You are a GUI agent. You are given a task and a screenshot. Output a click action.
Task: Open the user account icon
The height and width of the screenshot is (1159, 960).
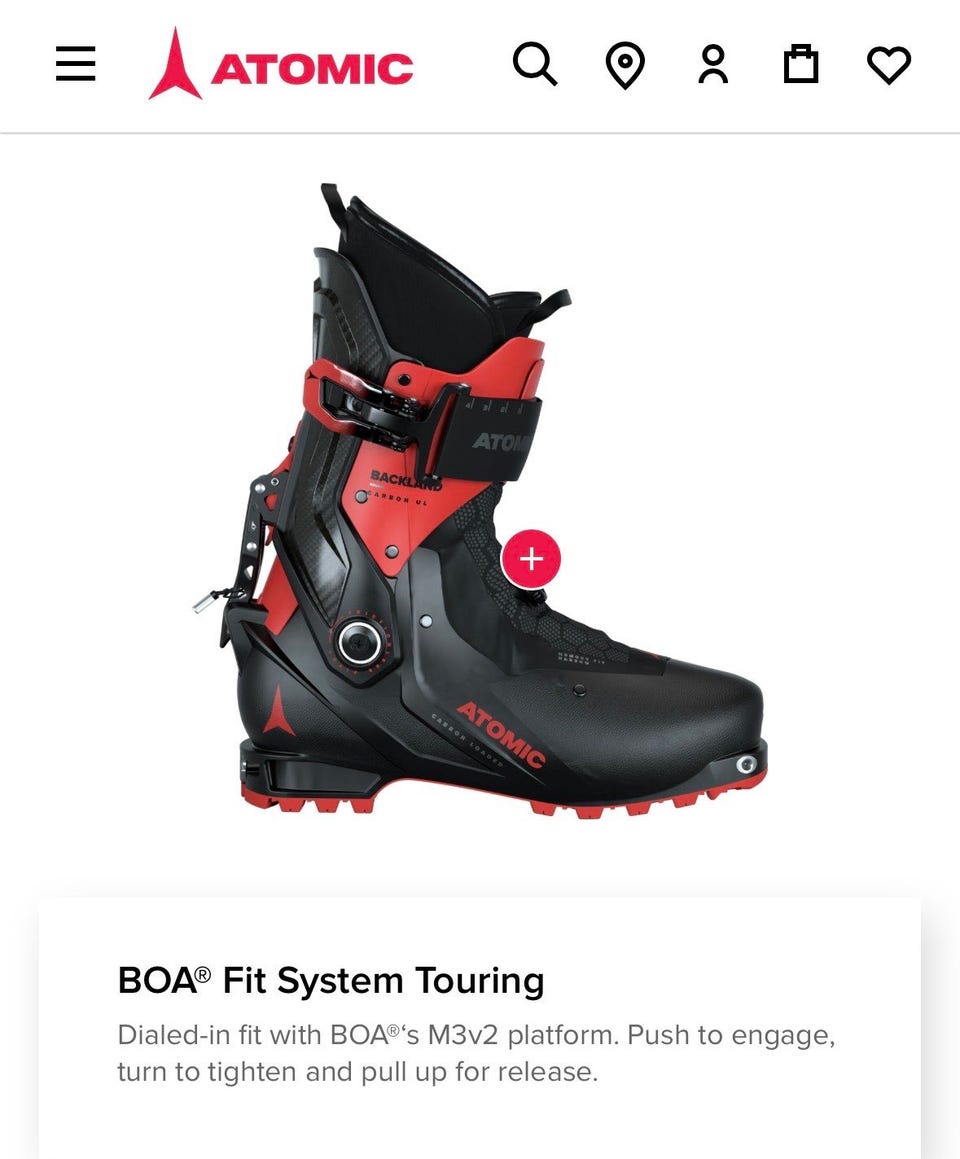(713, 64)
